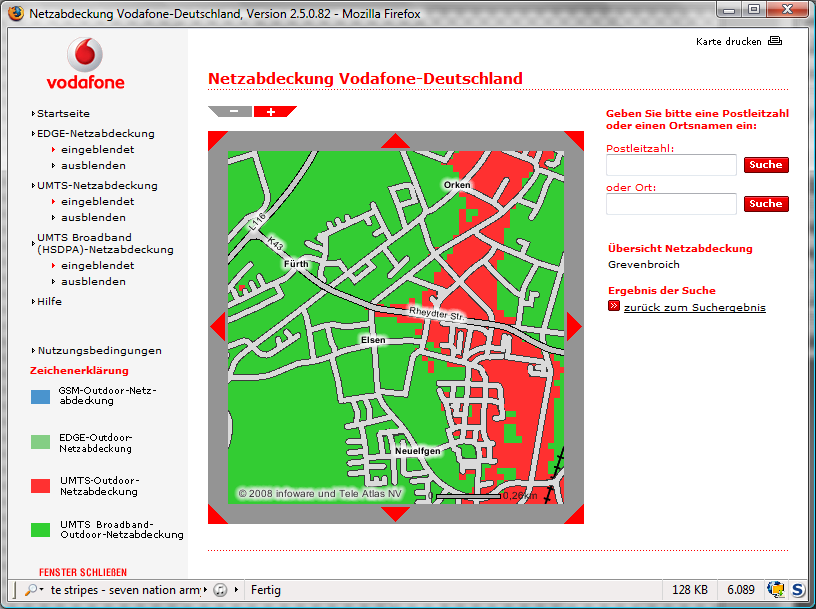Click the Postleitzahl input field
816x609 pixels.
[x=671, y=165]
